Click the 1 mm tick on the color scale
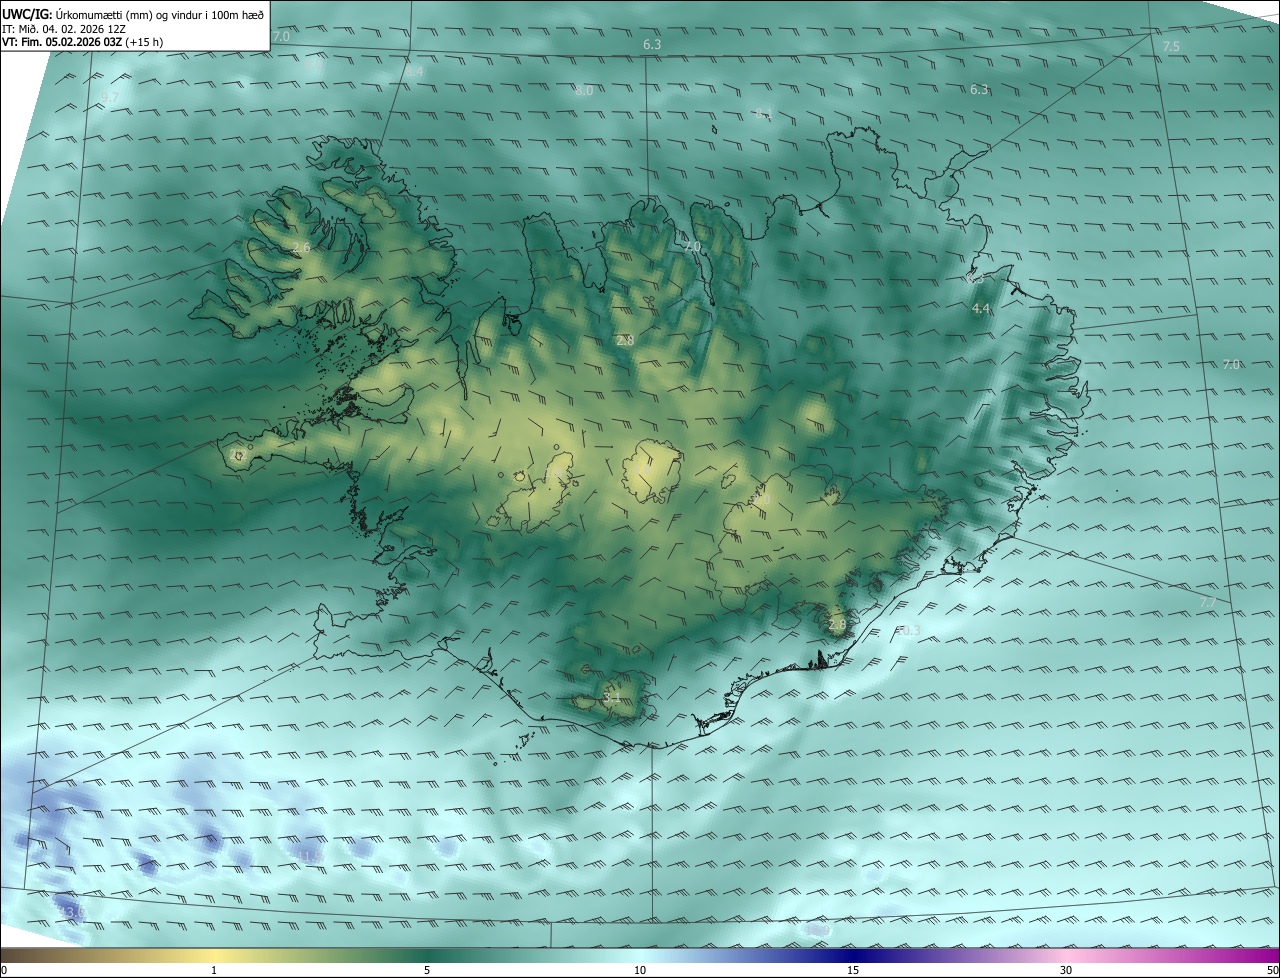Viewport: 1280px width, 978px height. coord(215,971)
